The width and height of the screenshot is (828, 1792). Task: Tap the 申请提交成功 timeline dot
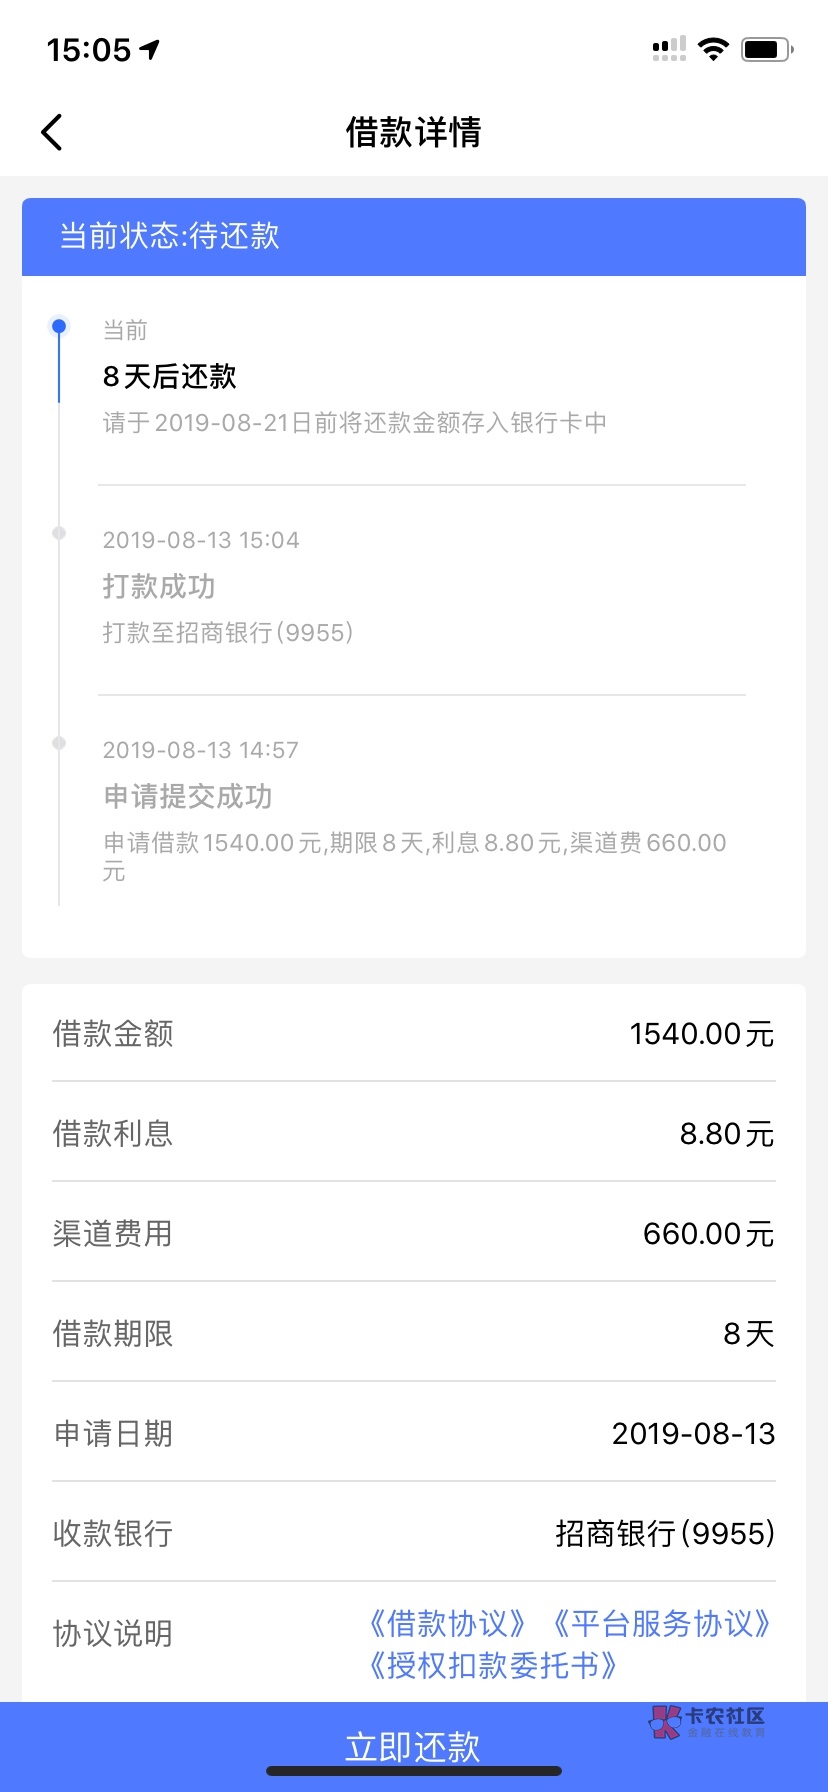point(59,743)
